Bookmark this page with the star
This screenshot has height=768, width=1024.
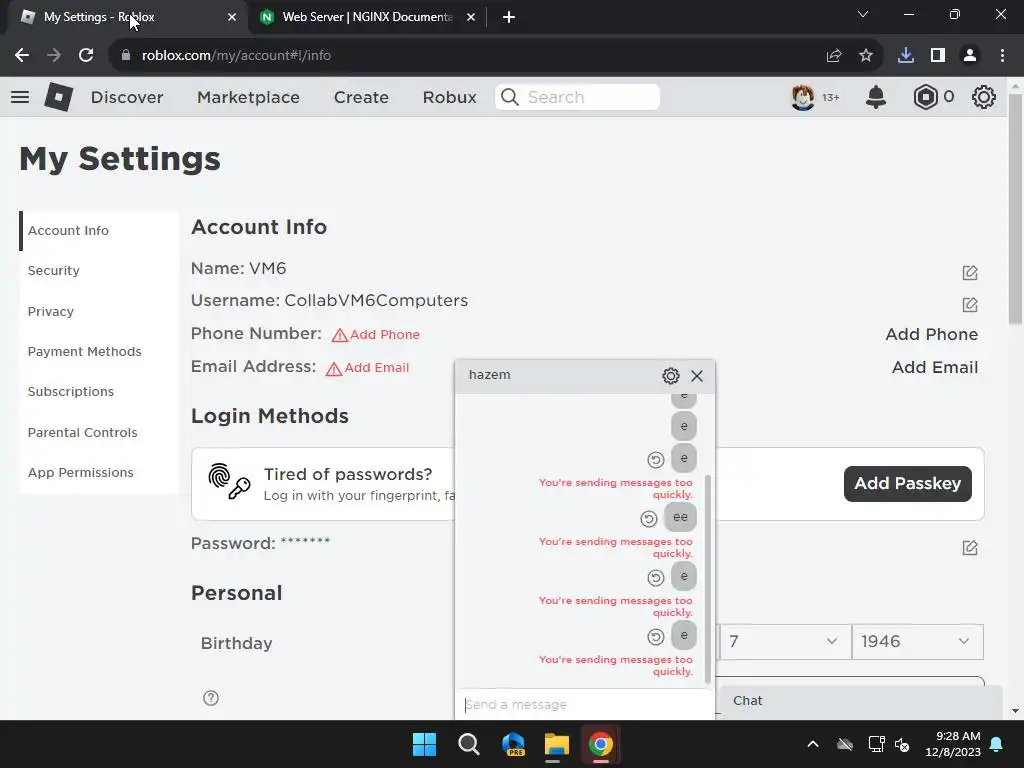pos(866,56)
